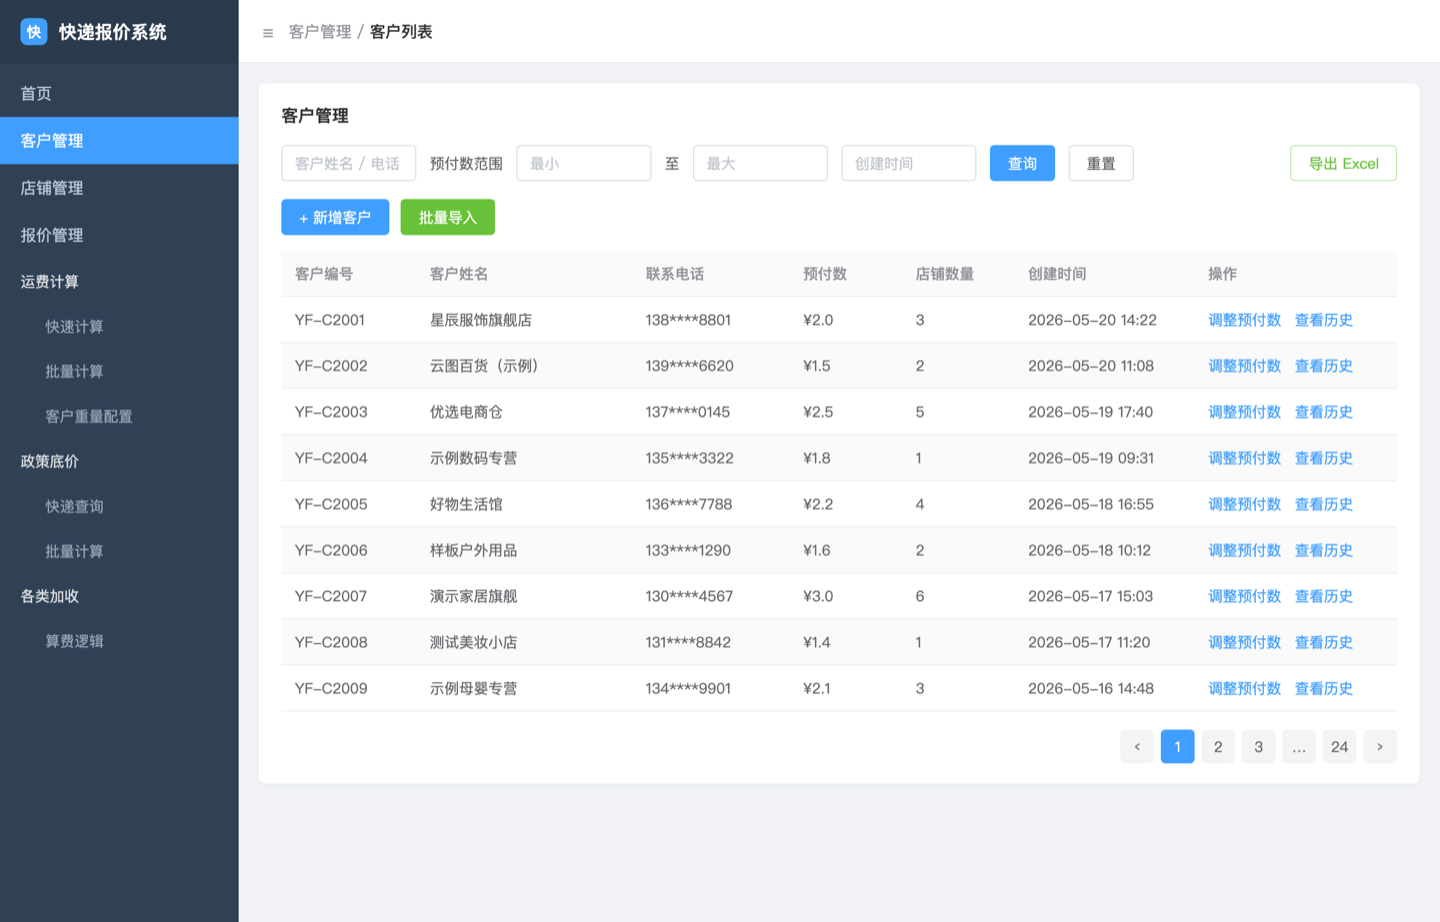Open 快递查询 submenu item
The height and width of the screenshot is (922, 1440).
tap(119, 506)
